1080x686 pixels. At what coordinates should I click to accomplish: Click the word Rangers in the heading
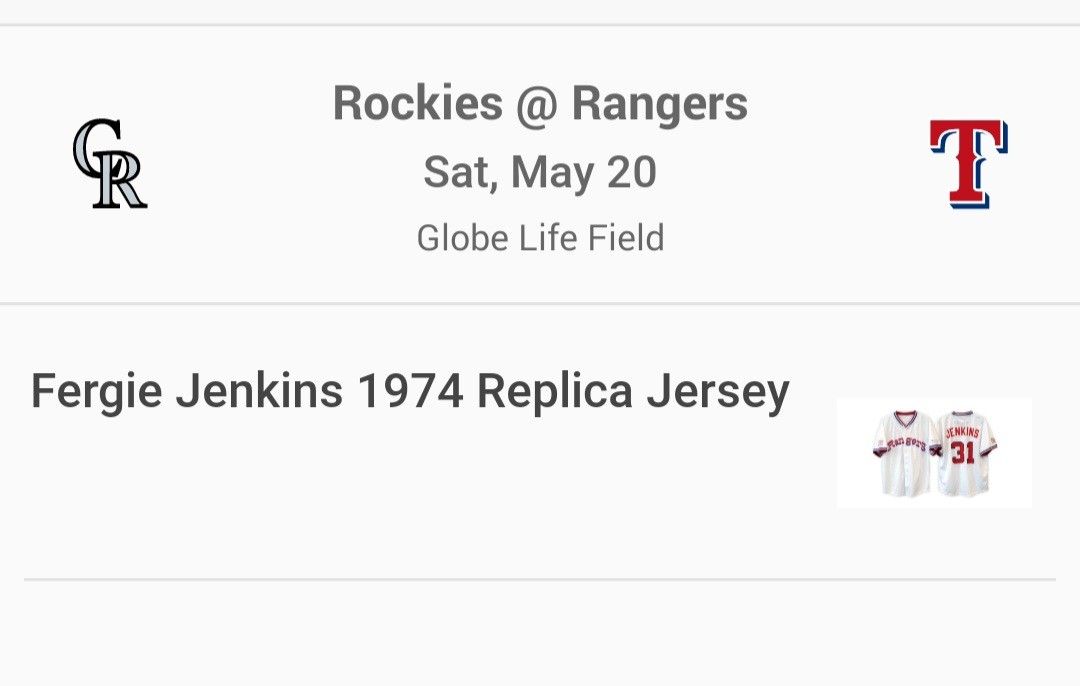pyautogui.click(x=660, y=103)
